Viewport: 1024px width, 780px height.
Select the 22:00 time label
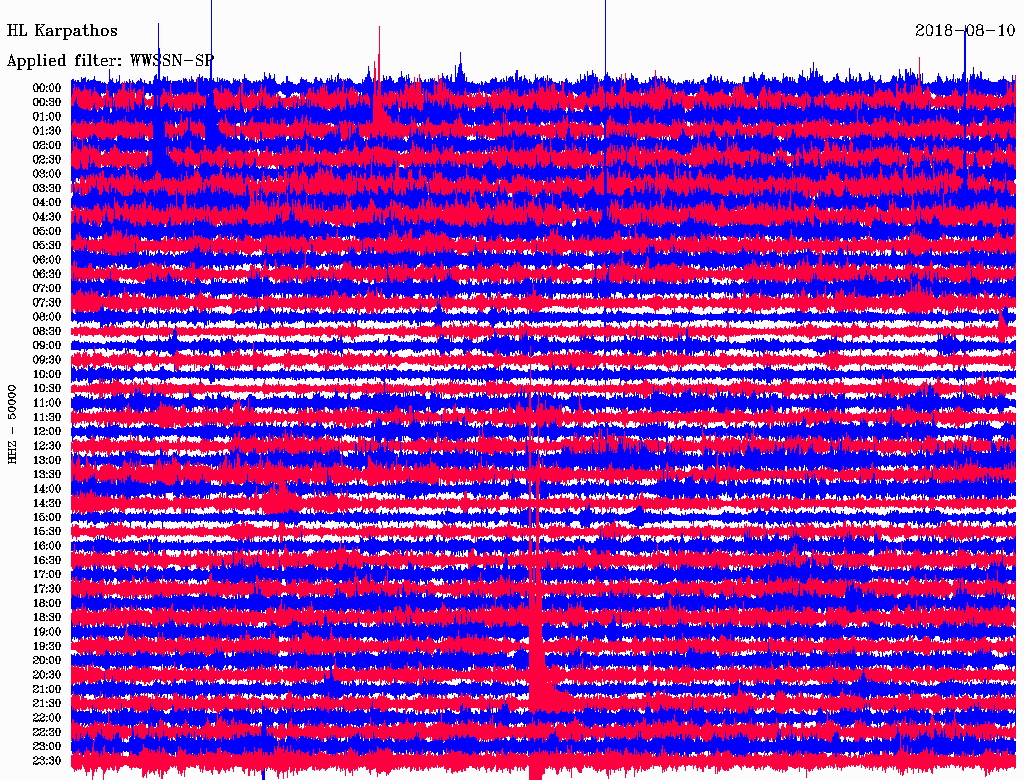click(47, 718)
